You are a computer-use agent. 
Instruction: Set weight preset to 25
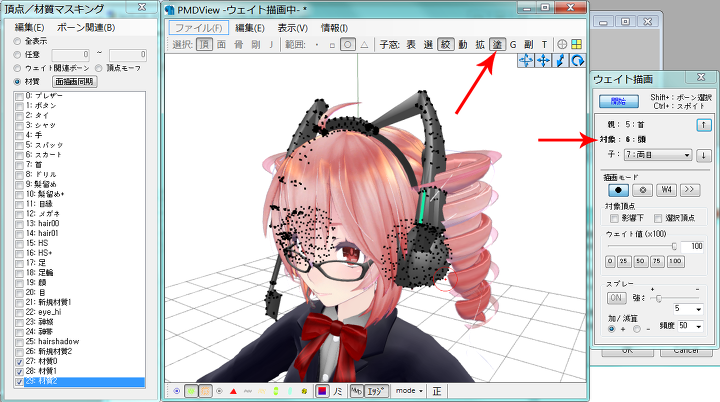click(x=624, y=261)
